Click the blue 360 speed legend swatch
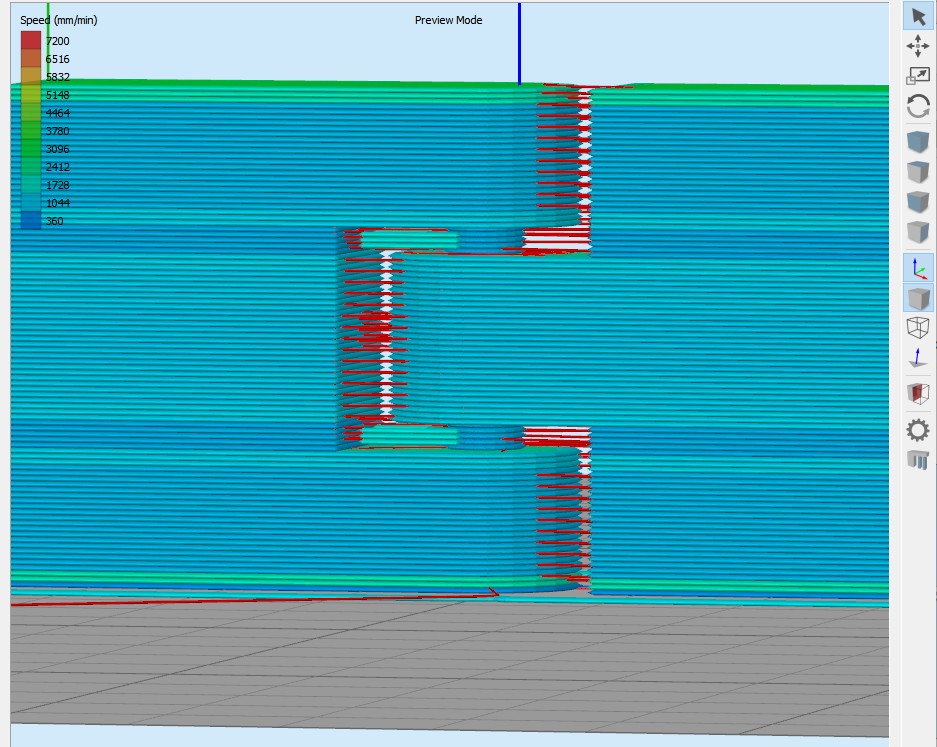This screenshot has width=937, height=747. click(x=31, y=221)
